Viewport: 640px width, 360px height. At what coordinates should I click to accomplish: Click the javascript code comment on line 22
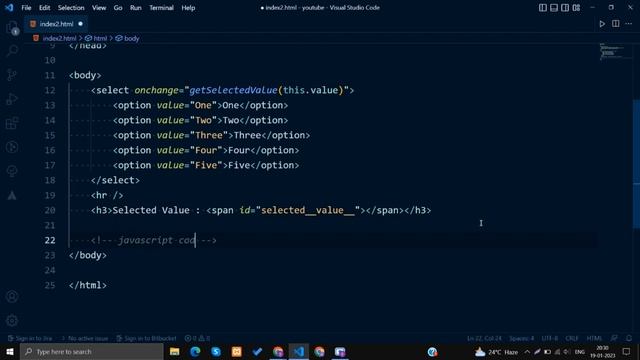coord(153,240)
